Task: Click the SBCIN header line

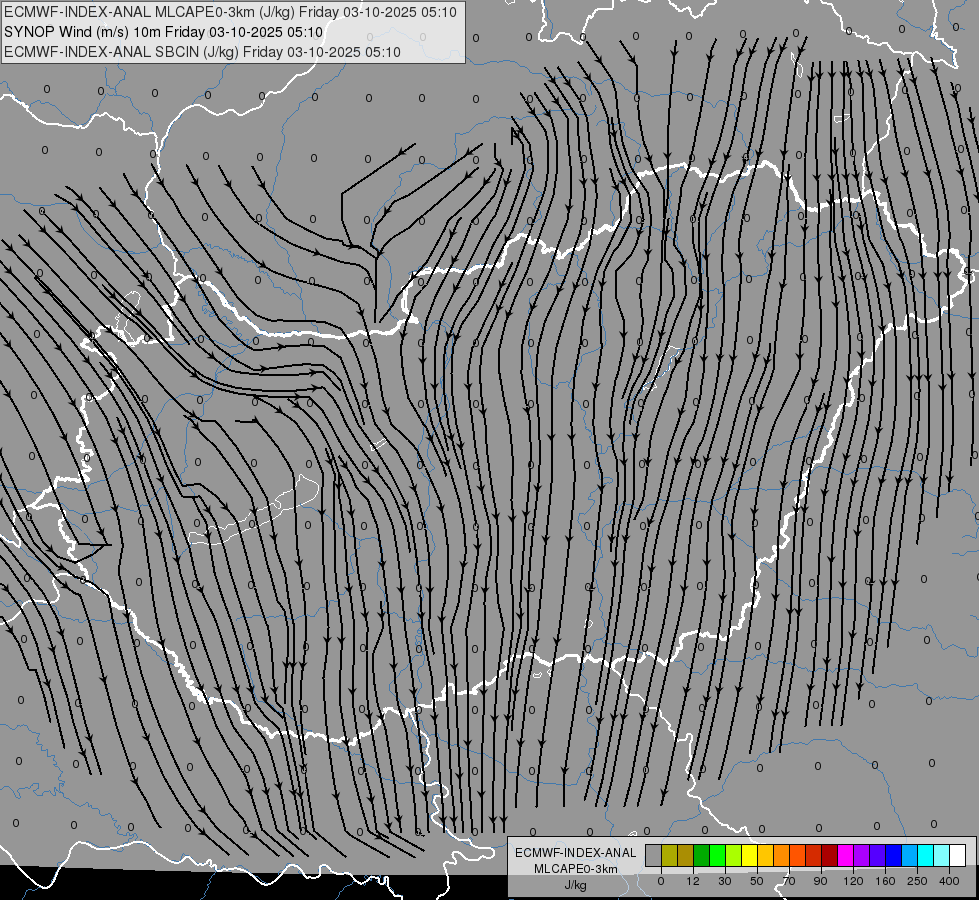Action: click(202, 52)
